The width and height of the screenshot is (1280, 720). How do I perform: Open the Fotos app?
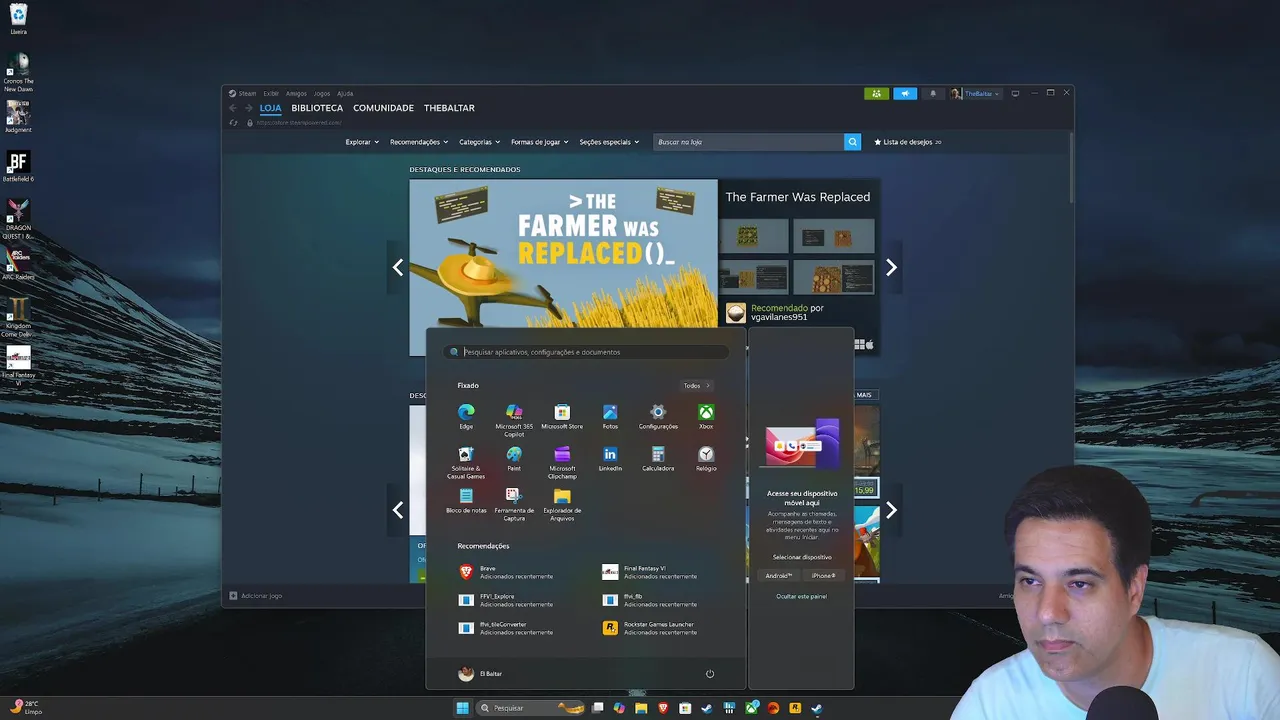click(x=610, y=416)
